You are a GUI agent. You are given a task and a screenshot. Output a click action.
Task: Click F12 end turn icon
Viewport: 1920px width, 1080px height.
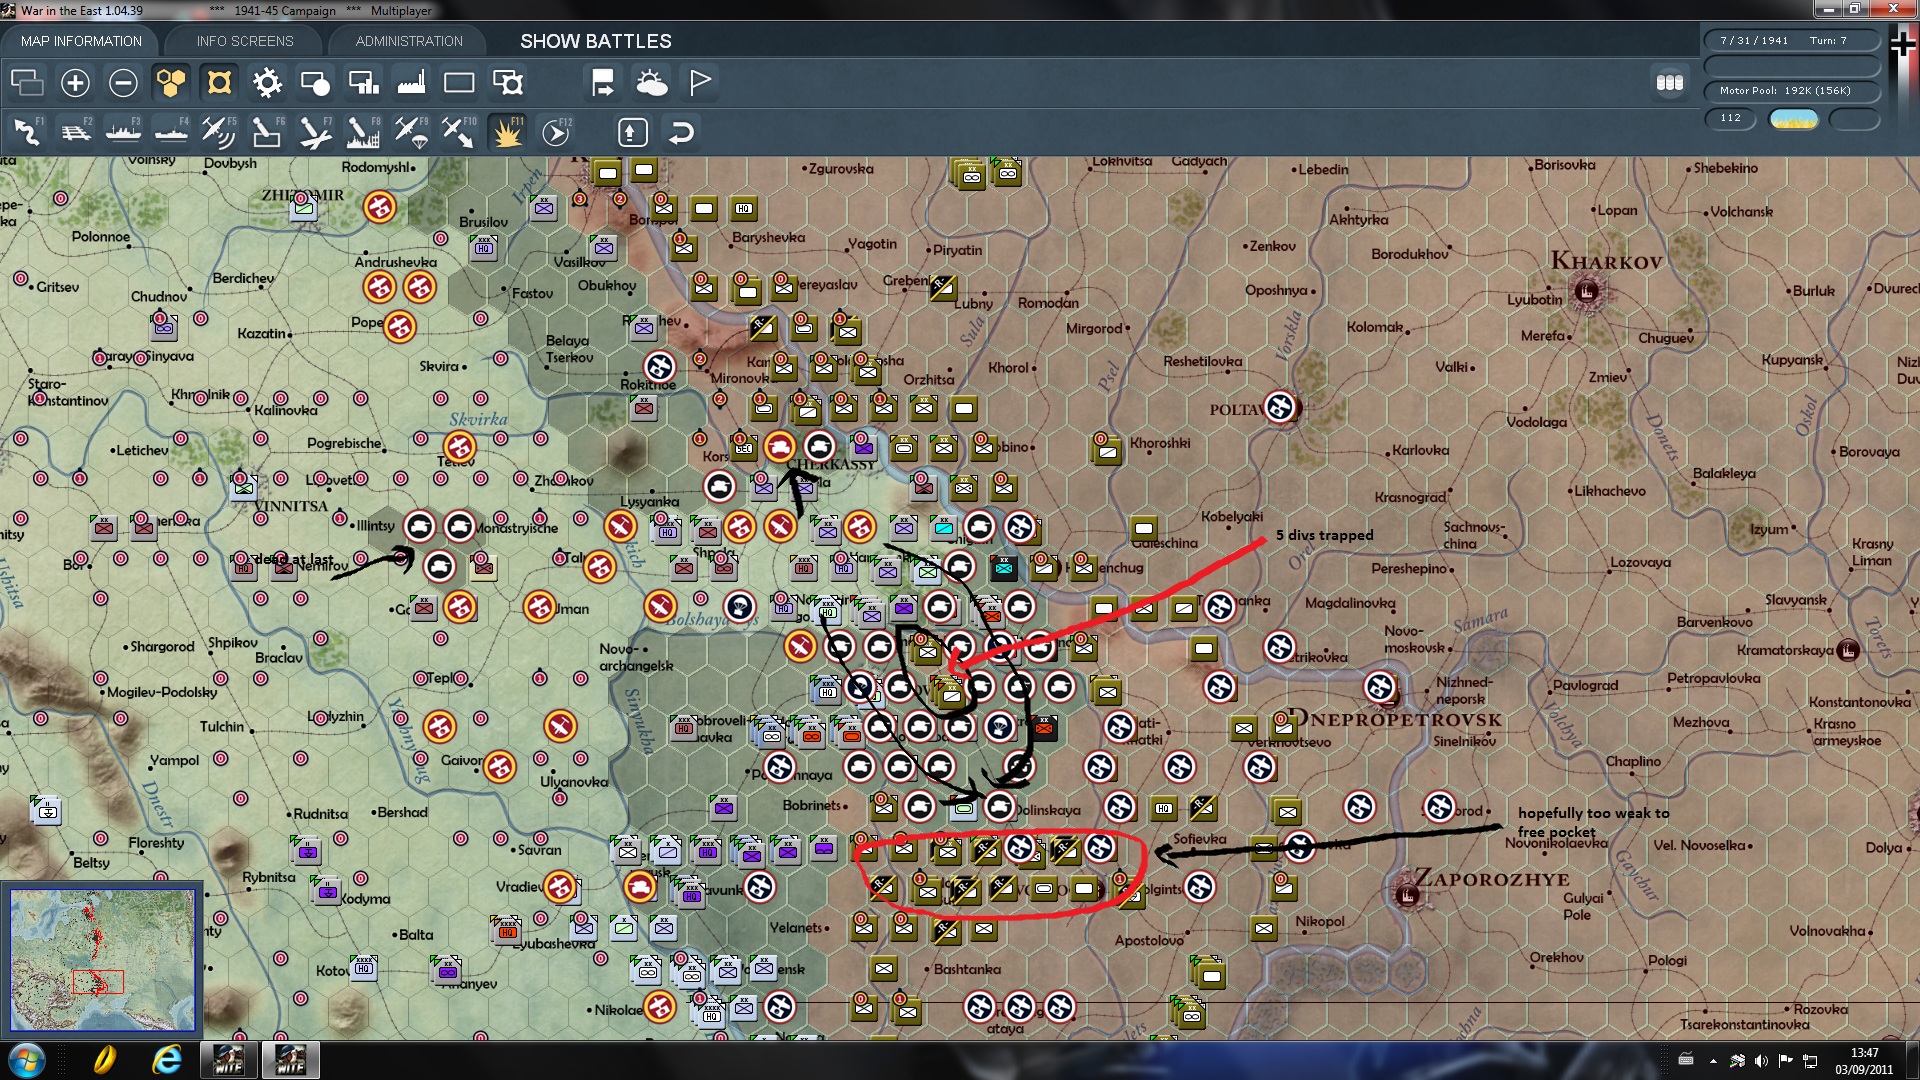[556, 132]
